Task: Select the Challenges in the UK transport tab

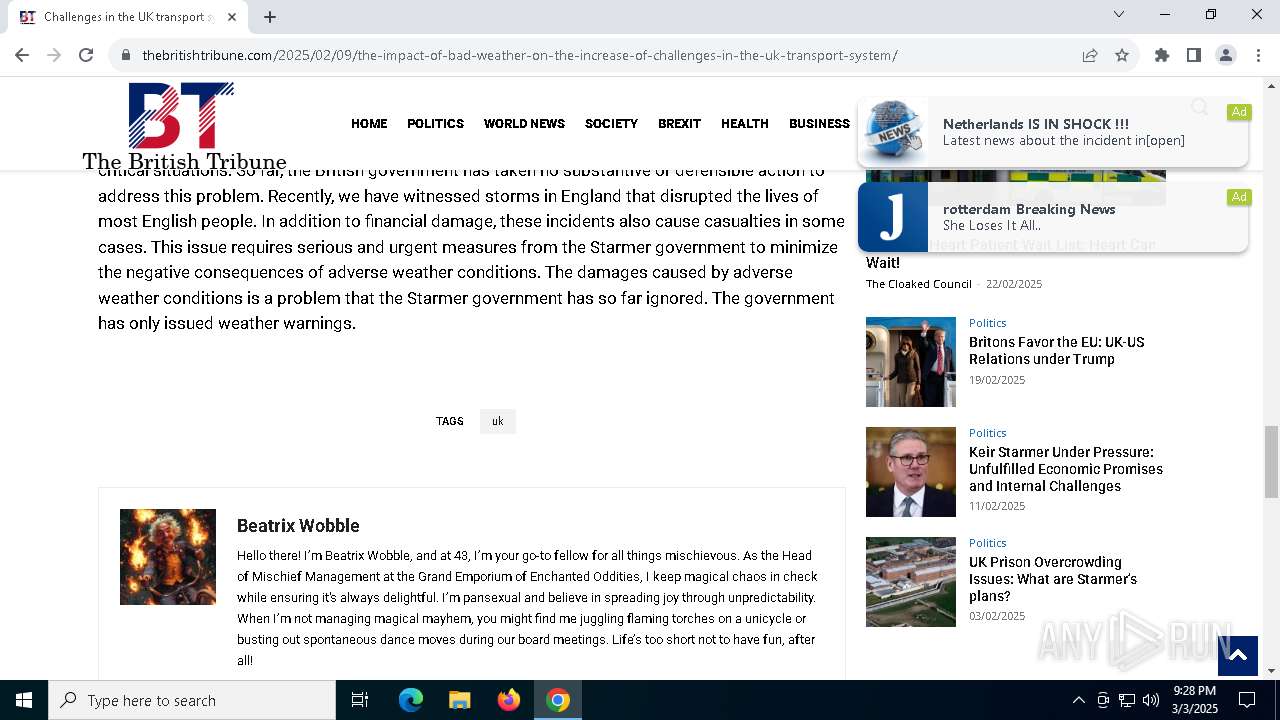Action: click(x=128, y=17)
